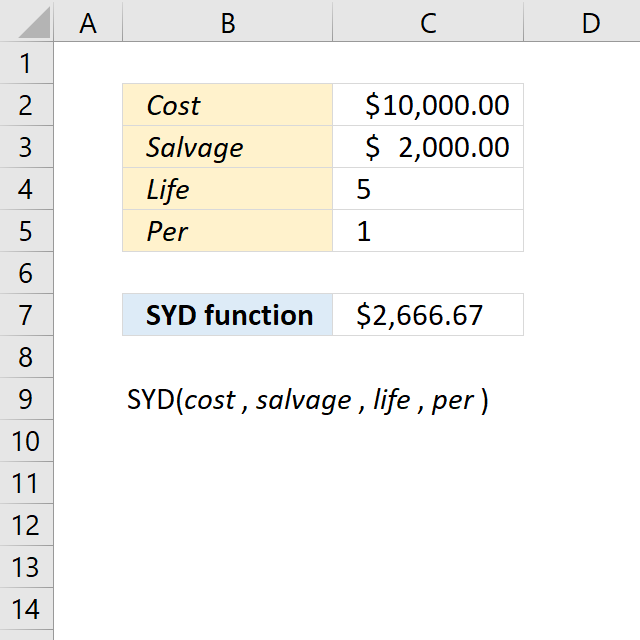Select column C header
Viewport: 640px width, 640px height.
tap(428, 21)
